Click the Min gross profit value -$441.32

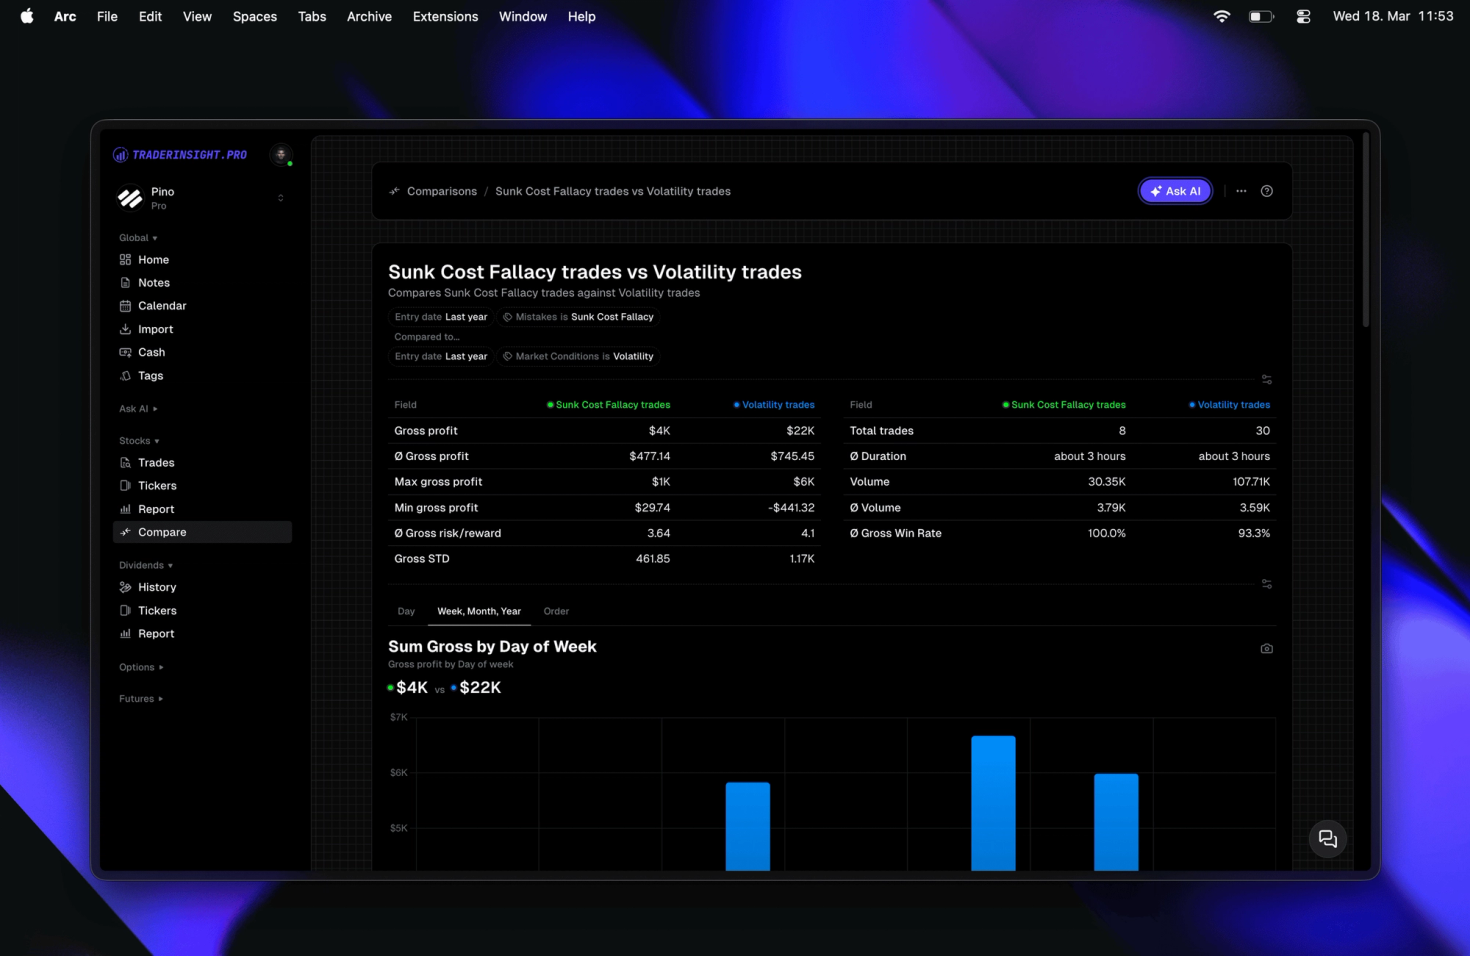pos(791,508)
